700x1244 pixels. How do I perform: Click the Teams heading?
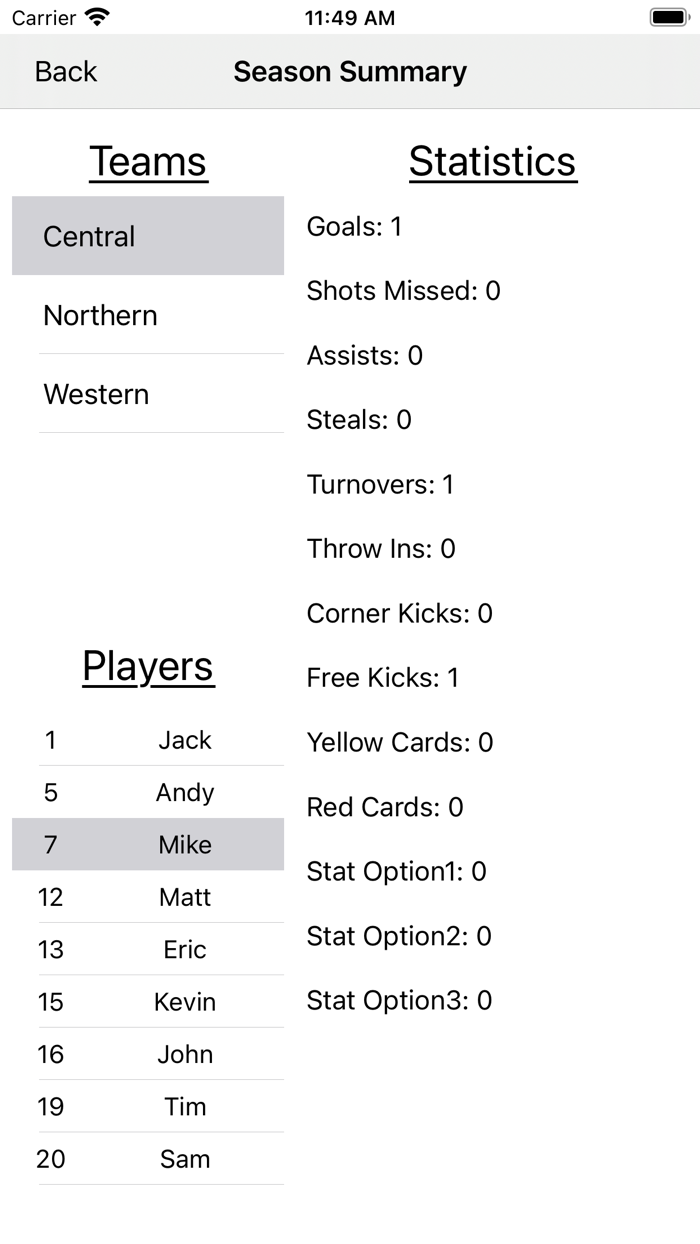pyautogui.click(x=148, y=161)
